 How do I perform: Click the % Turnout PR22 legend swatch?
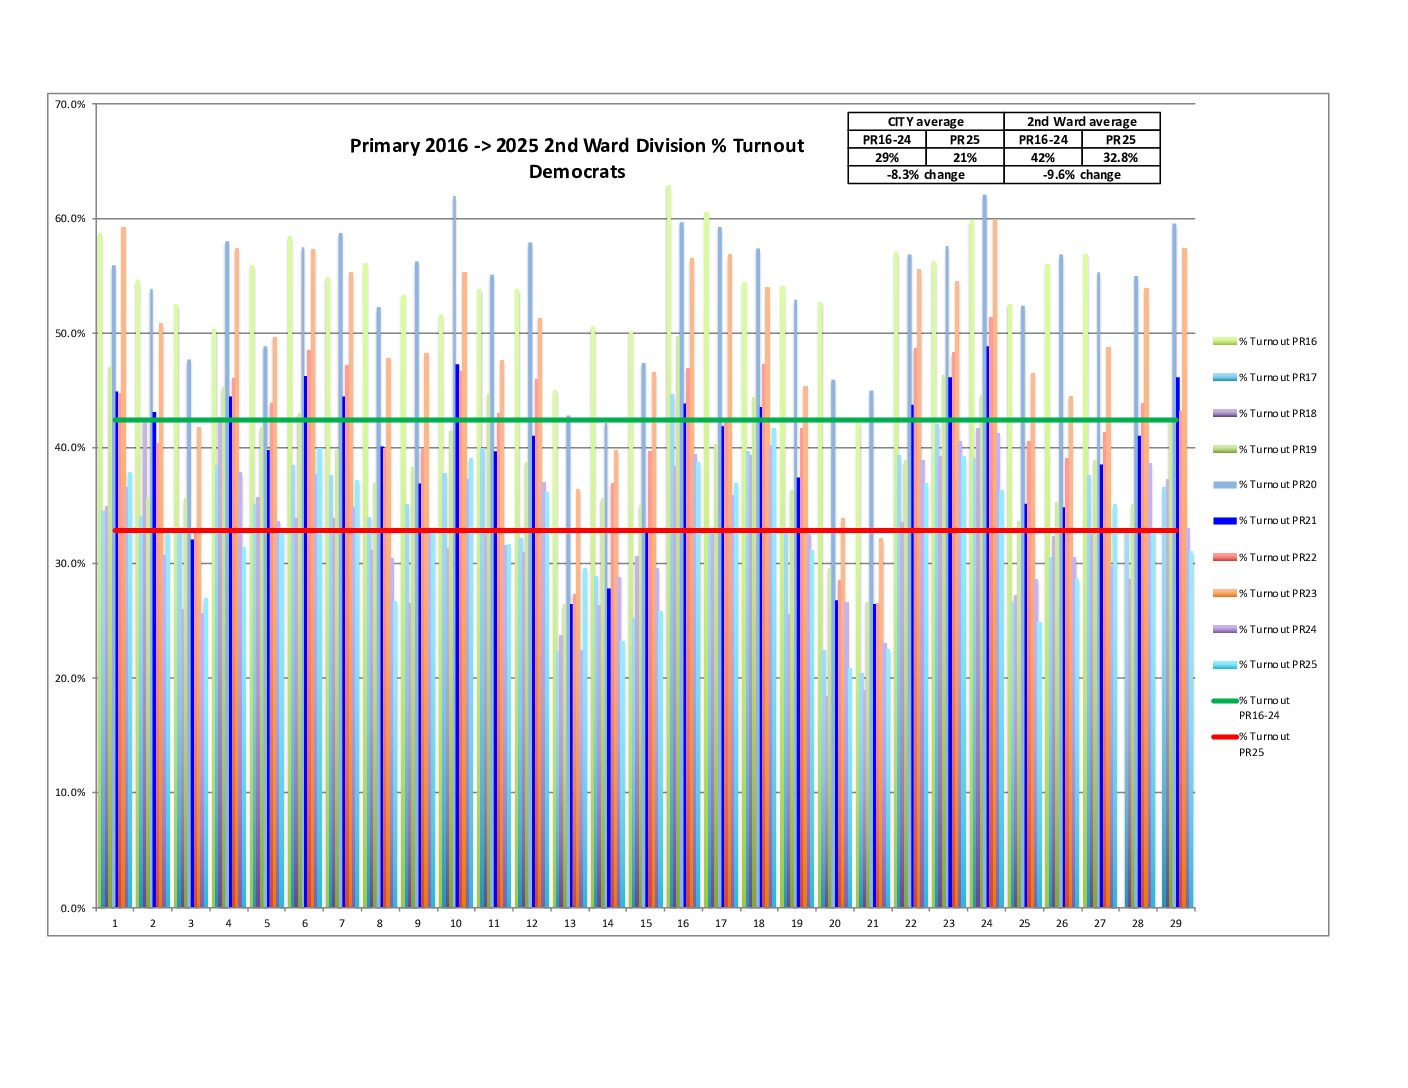tap(1224, 557)
